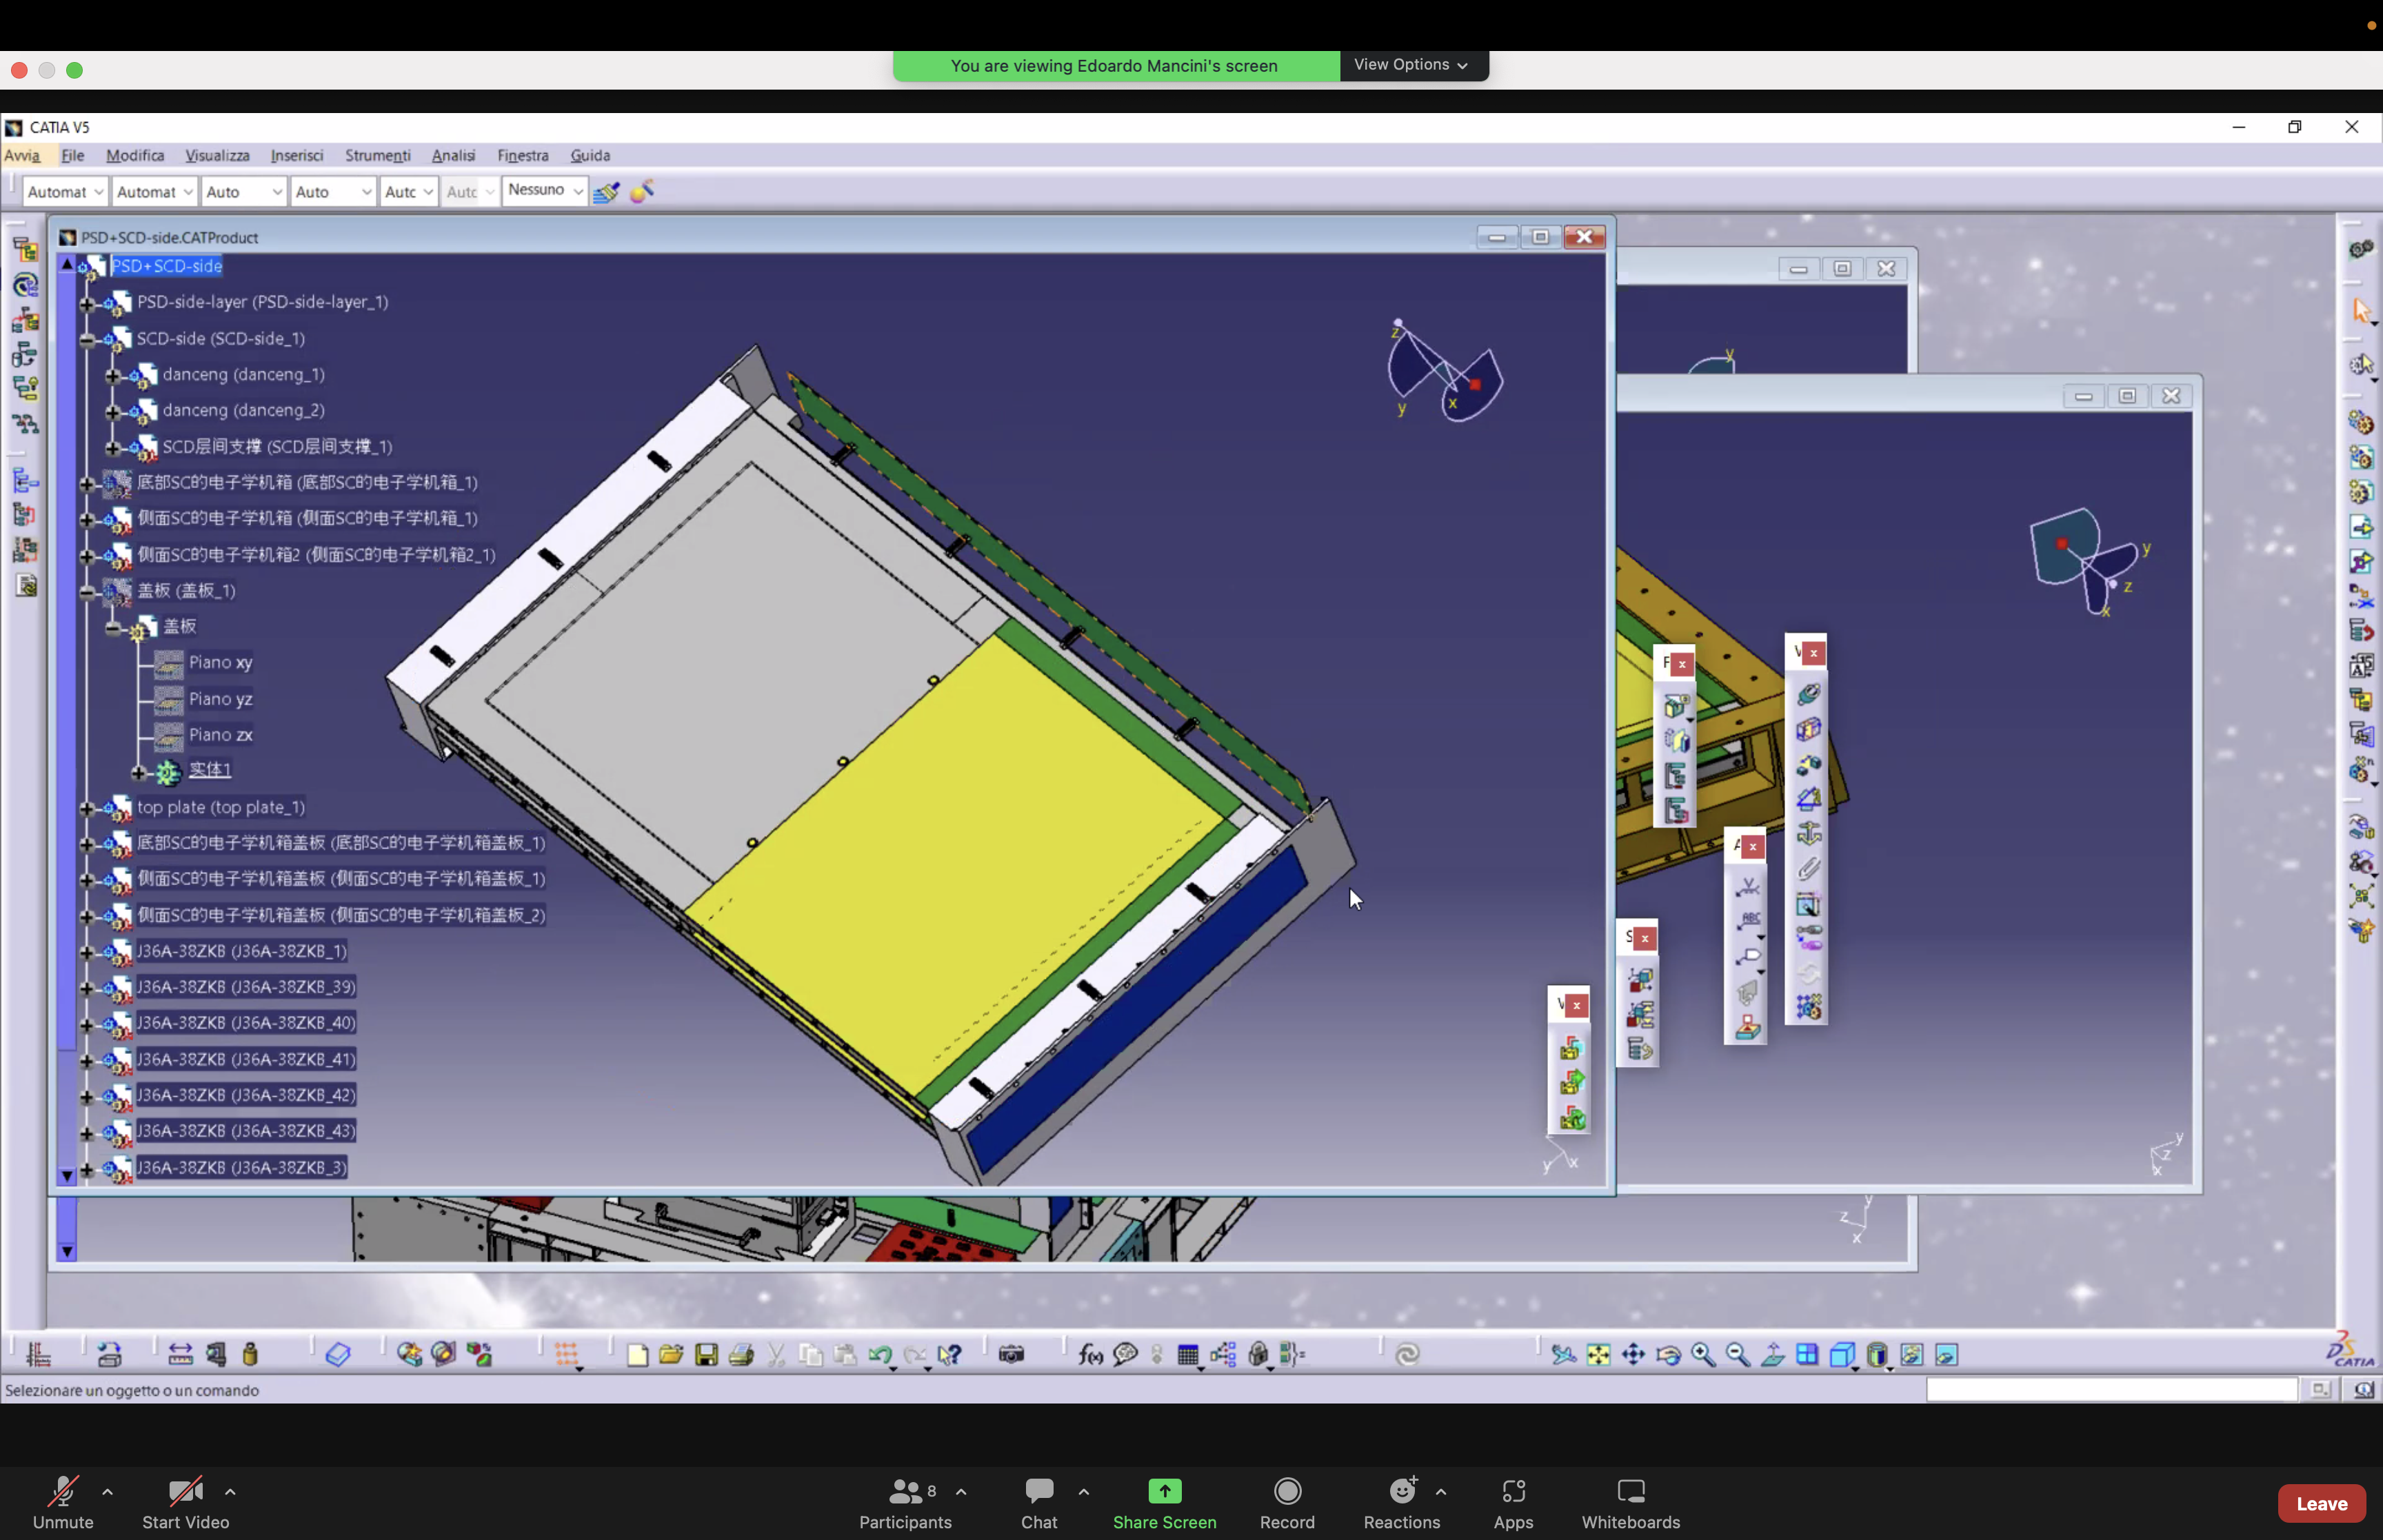Expand the top plate tree node

[87, 808]
